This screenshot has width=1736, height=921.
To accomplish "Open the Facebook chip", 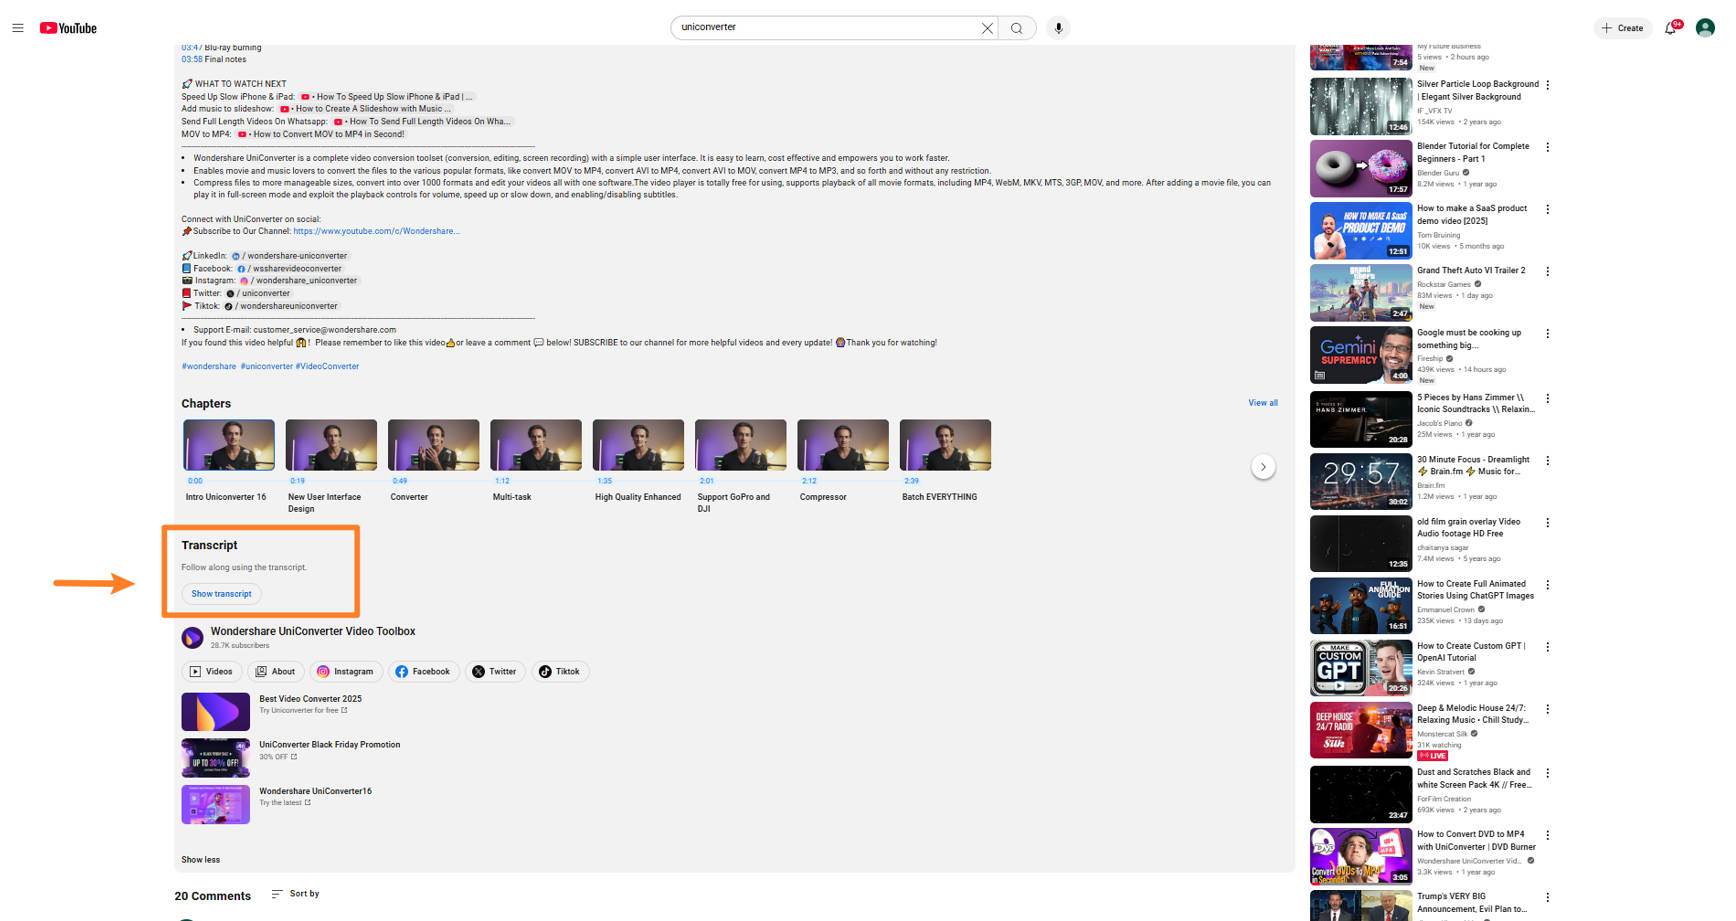I will pyautogui.click(x=423, y=672).
